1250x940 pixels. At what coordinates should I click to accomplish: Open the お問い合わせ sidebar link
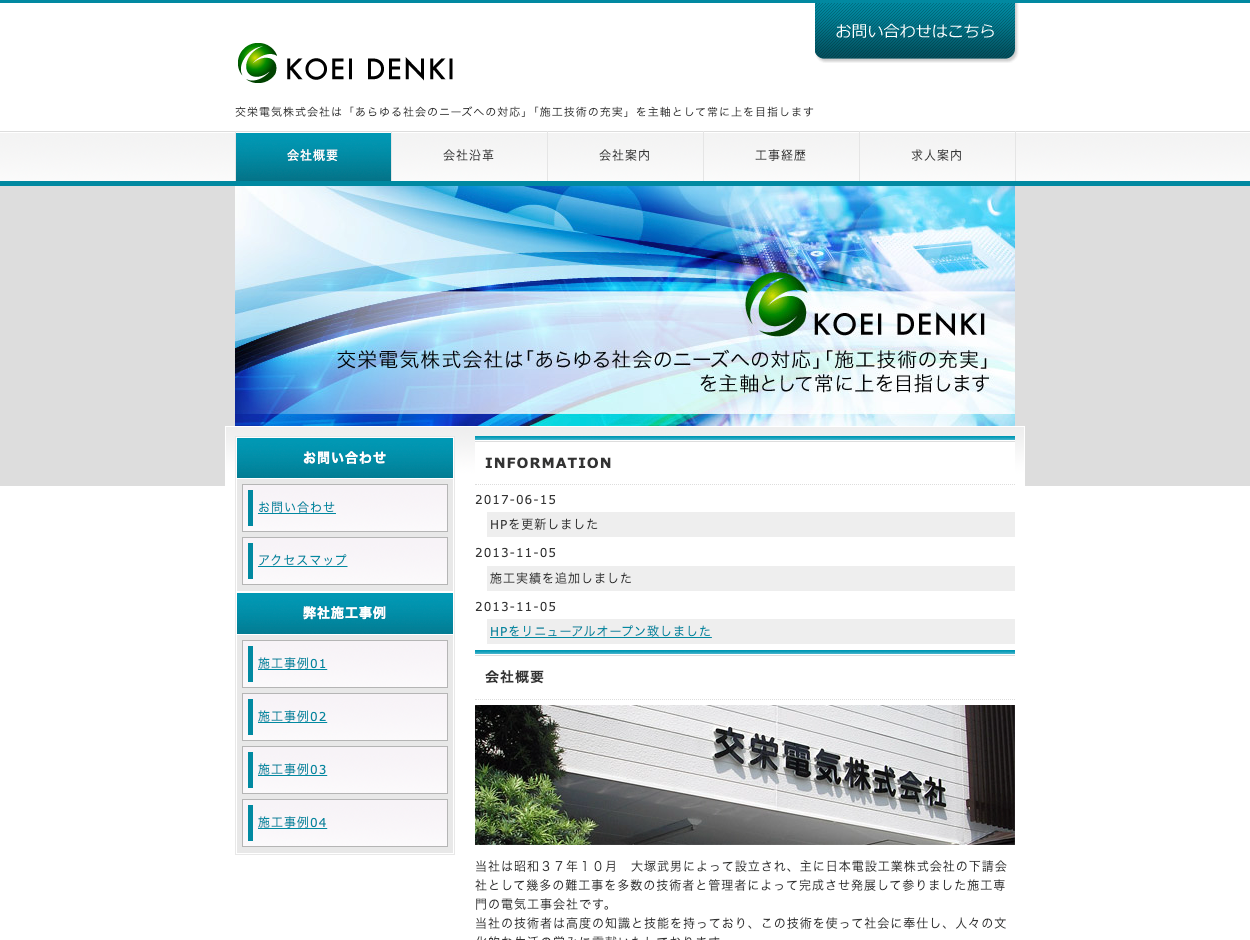coord(296,507)
